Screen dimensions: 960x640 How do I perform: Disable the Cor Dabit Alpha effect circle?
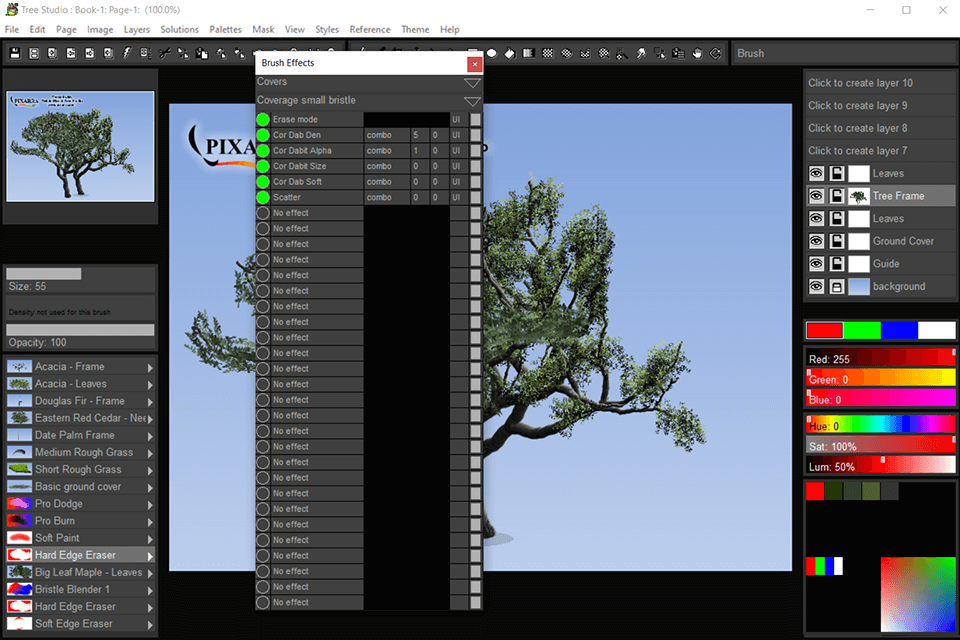tap(263, 151)
